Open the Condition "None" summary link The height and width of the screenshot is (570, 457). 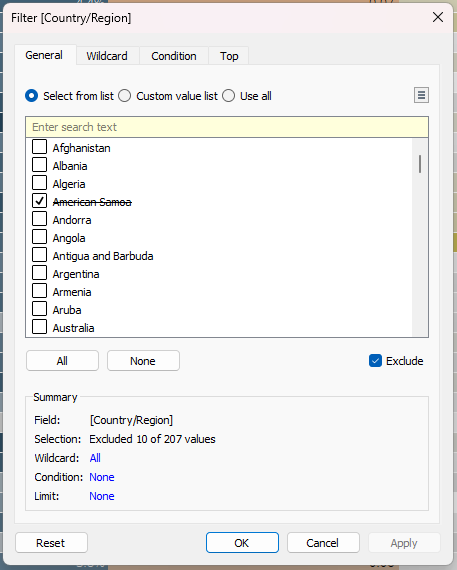point(102,477)
